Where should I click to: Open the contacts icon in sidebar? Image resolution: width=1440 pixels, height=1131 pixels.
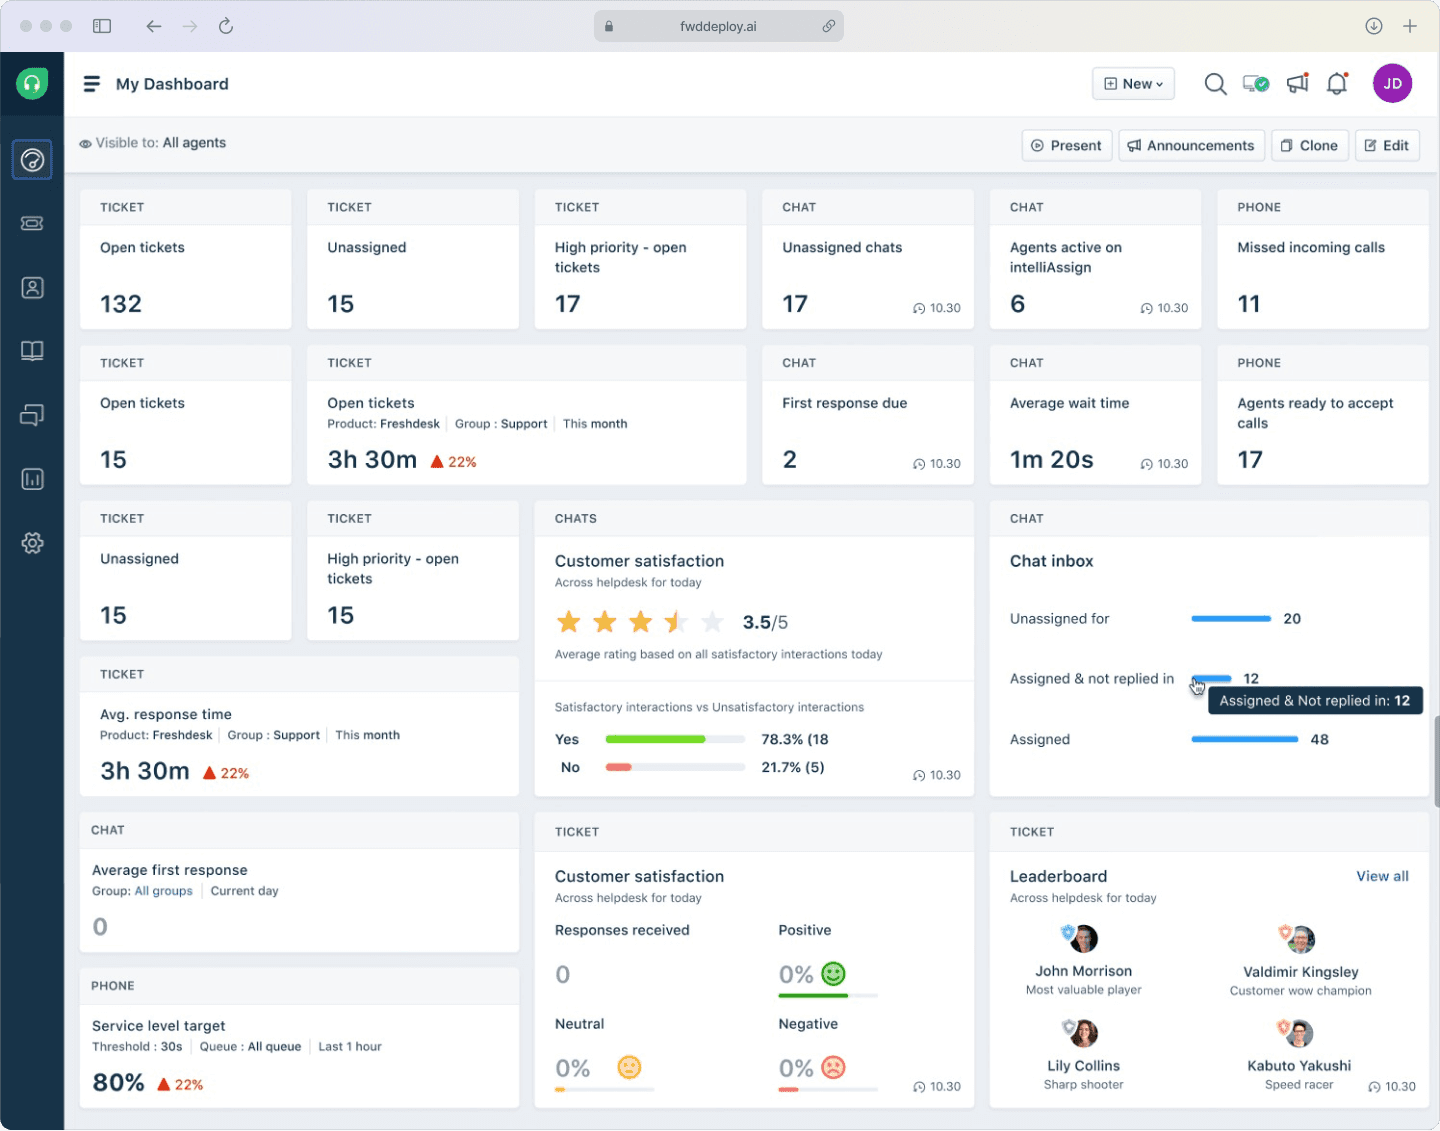32,288
